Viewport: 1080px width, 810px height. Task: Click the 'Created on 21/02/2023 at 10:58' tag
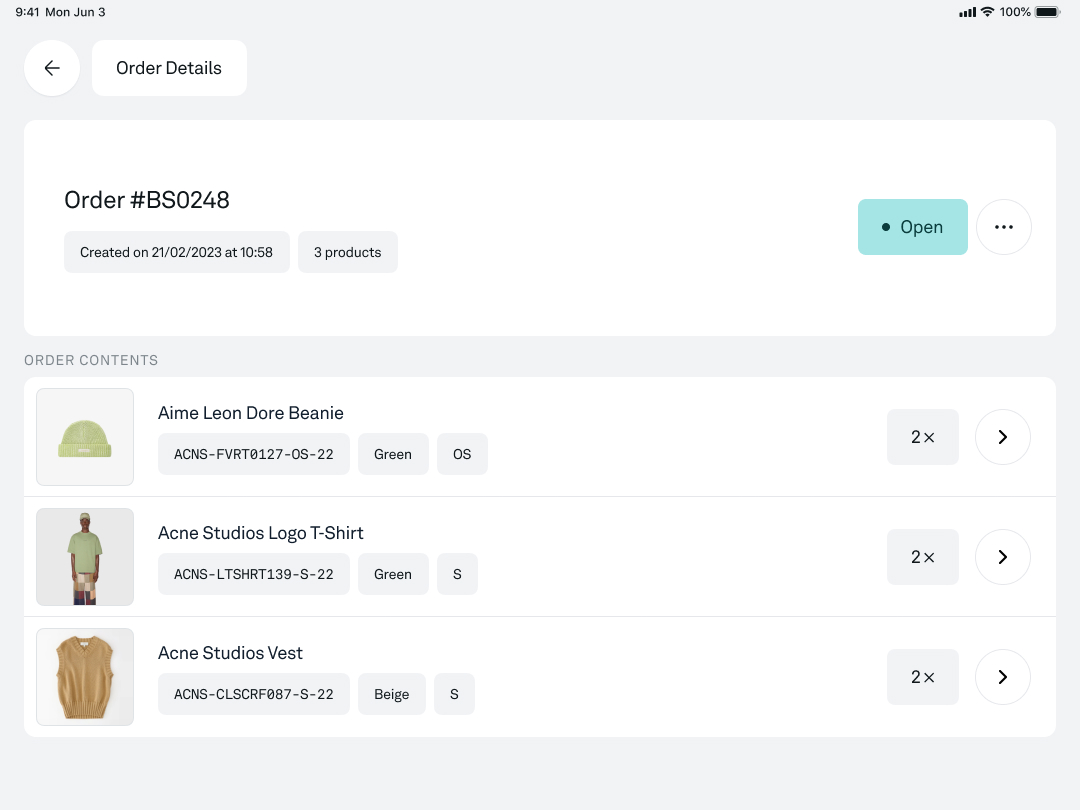click(176, 252)
